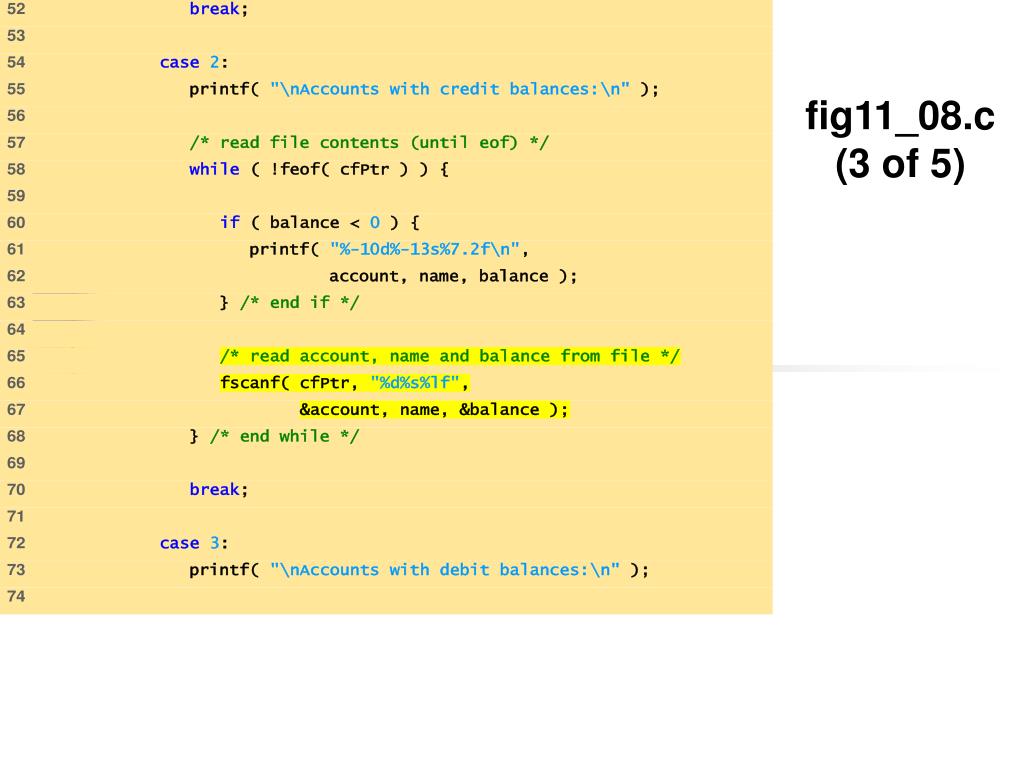
Task: Click the '} /* end while */' line
Action: click(274, 436)
